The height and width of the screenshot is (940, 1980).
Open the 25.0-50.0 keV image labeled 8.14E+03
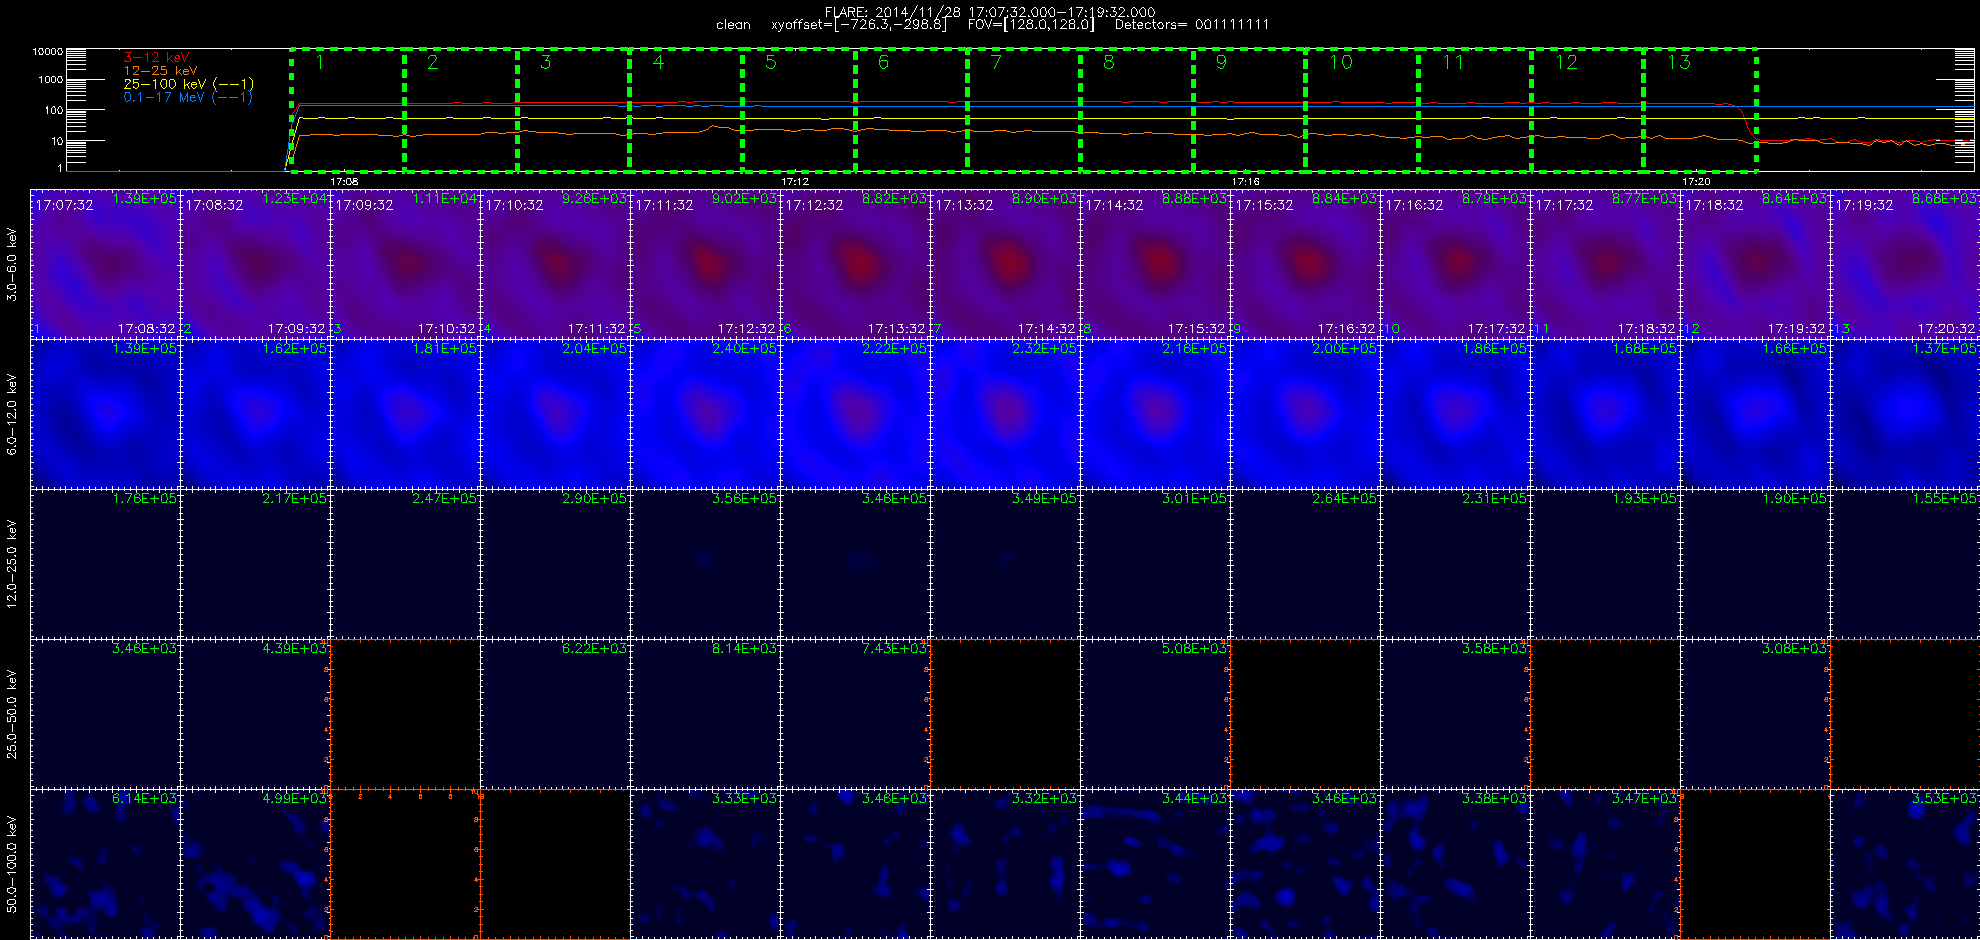[705, 714]
